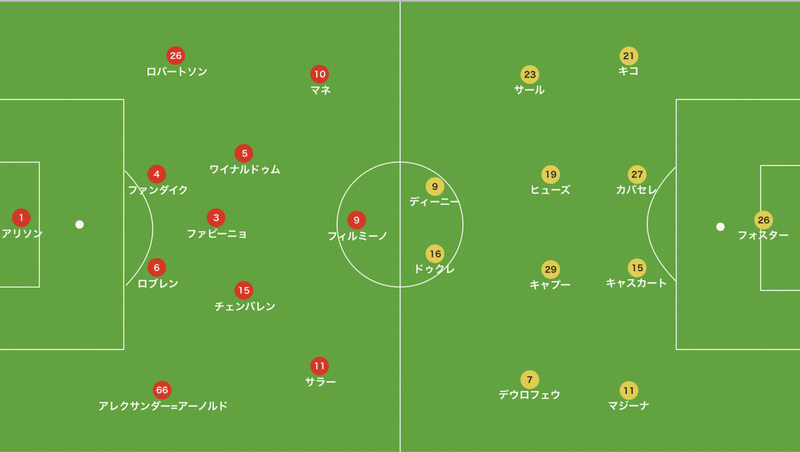Click yellow number 9 ディーニー marker
Screen dimensions: 800x452
click(435, 187)
